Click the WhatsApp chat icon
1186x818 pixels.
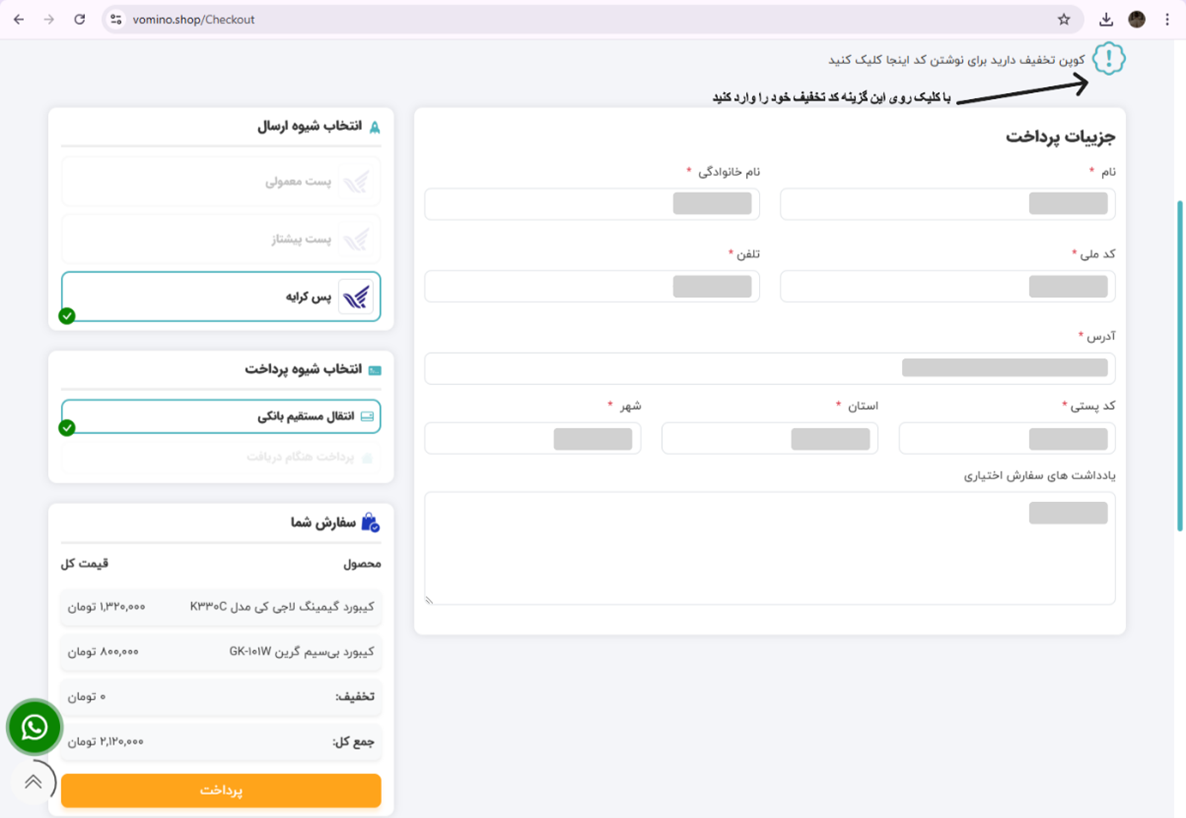click(35, 727)
